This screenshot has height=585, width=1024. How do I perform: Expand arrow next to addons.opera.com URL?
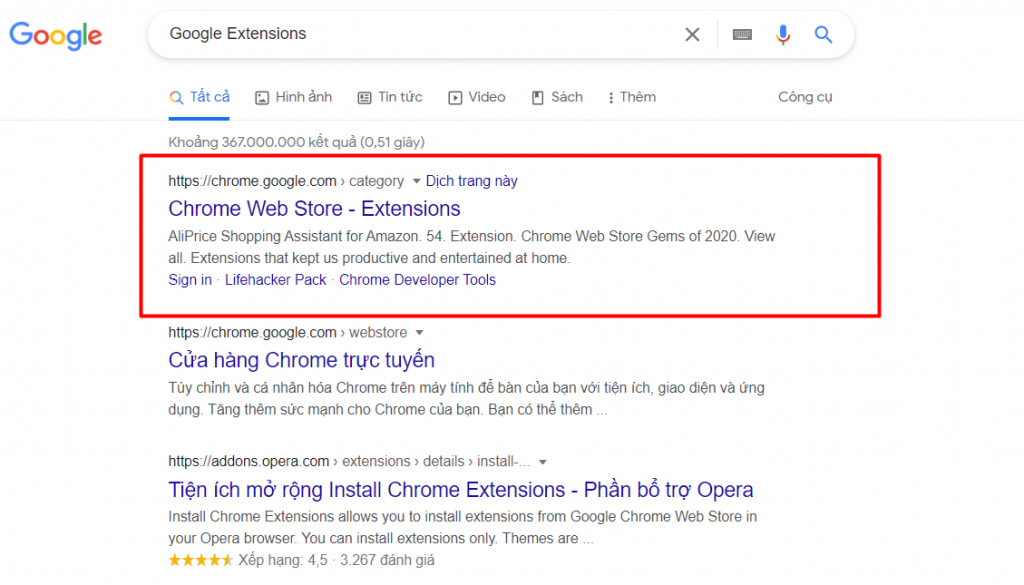point(543,462)
